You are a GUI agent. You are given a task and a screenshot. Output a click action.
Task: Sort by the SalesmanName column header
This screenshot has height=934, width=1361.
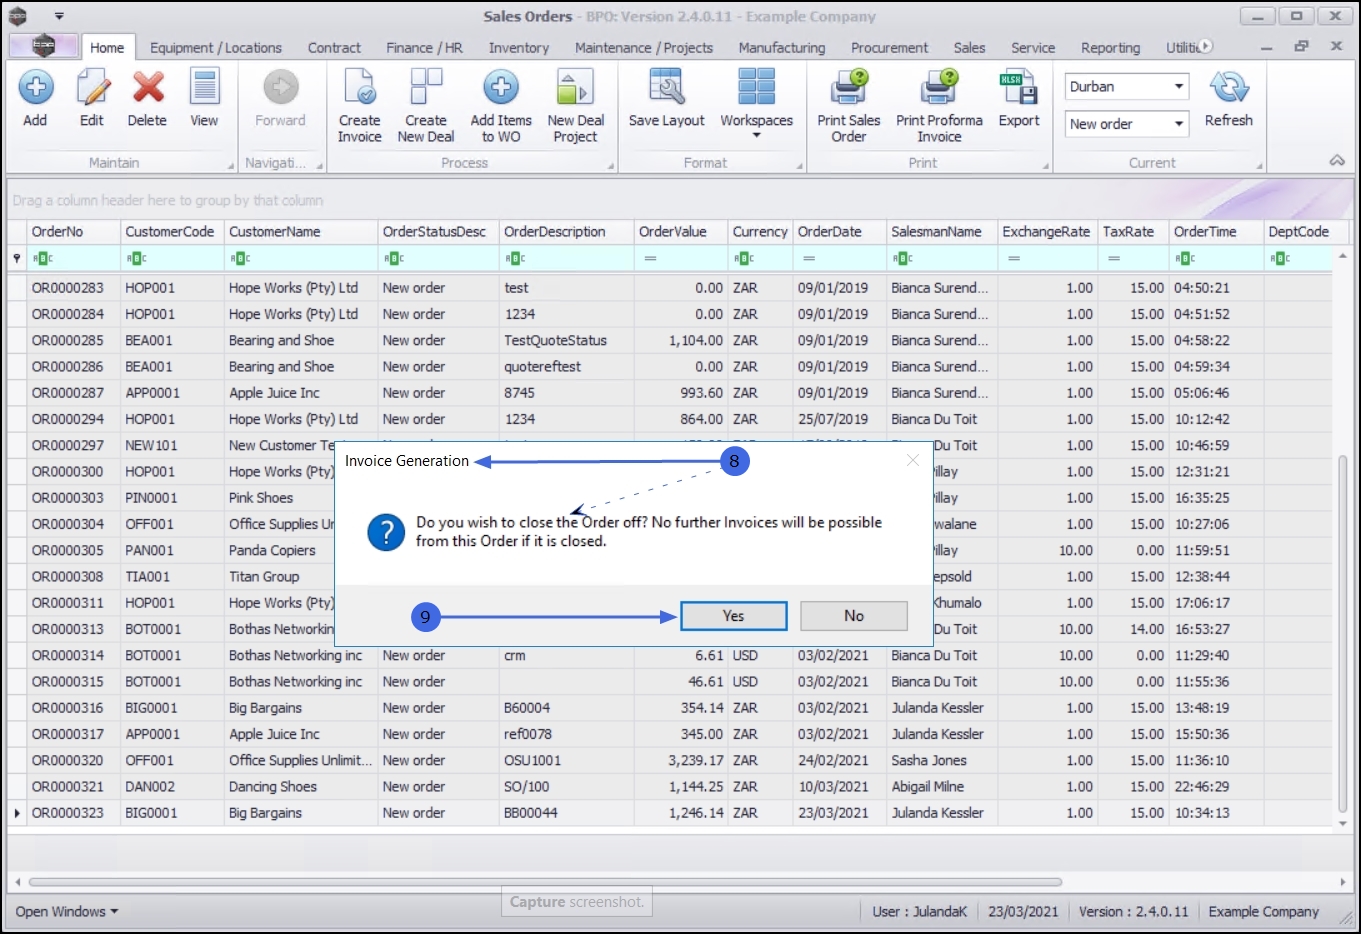tap(942, 232)
